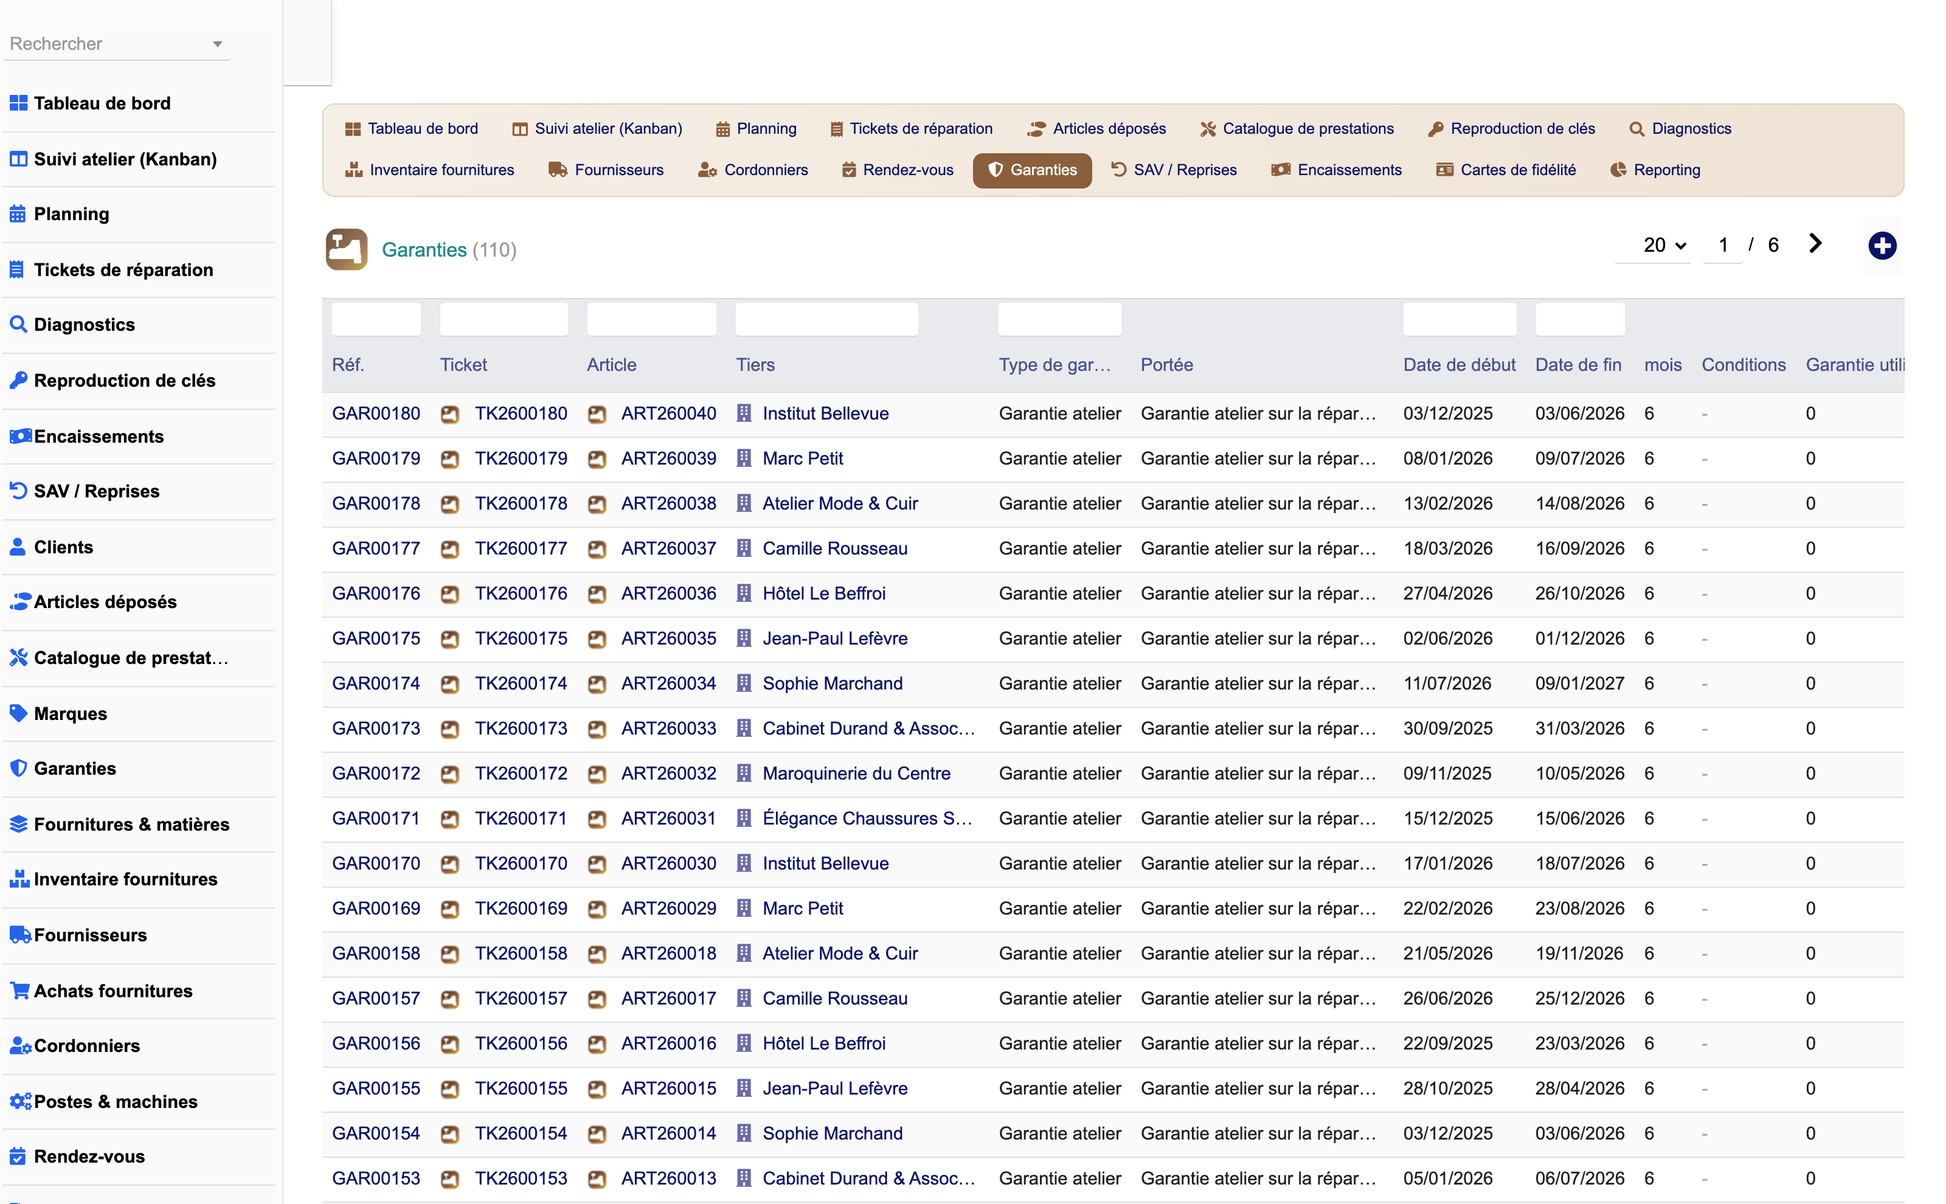1946x1204 pixels.
Task: Sort by Date de début column
Action: tap(1459, 365)
